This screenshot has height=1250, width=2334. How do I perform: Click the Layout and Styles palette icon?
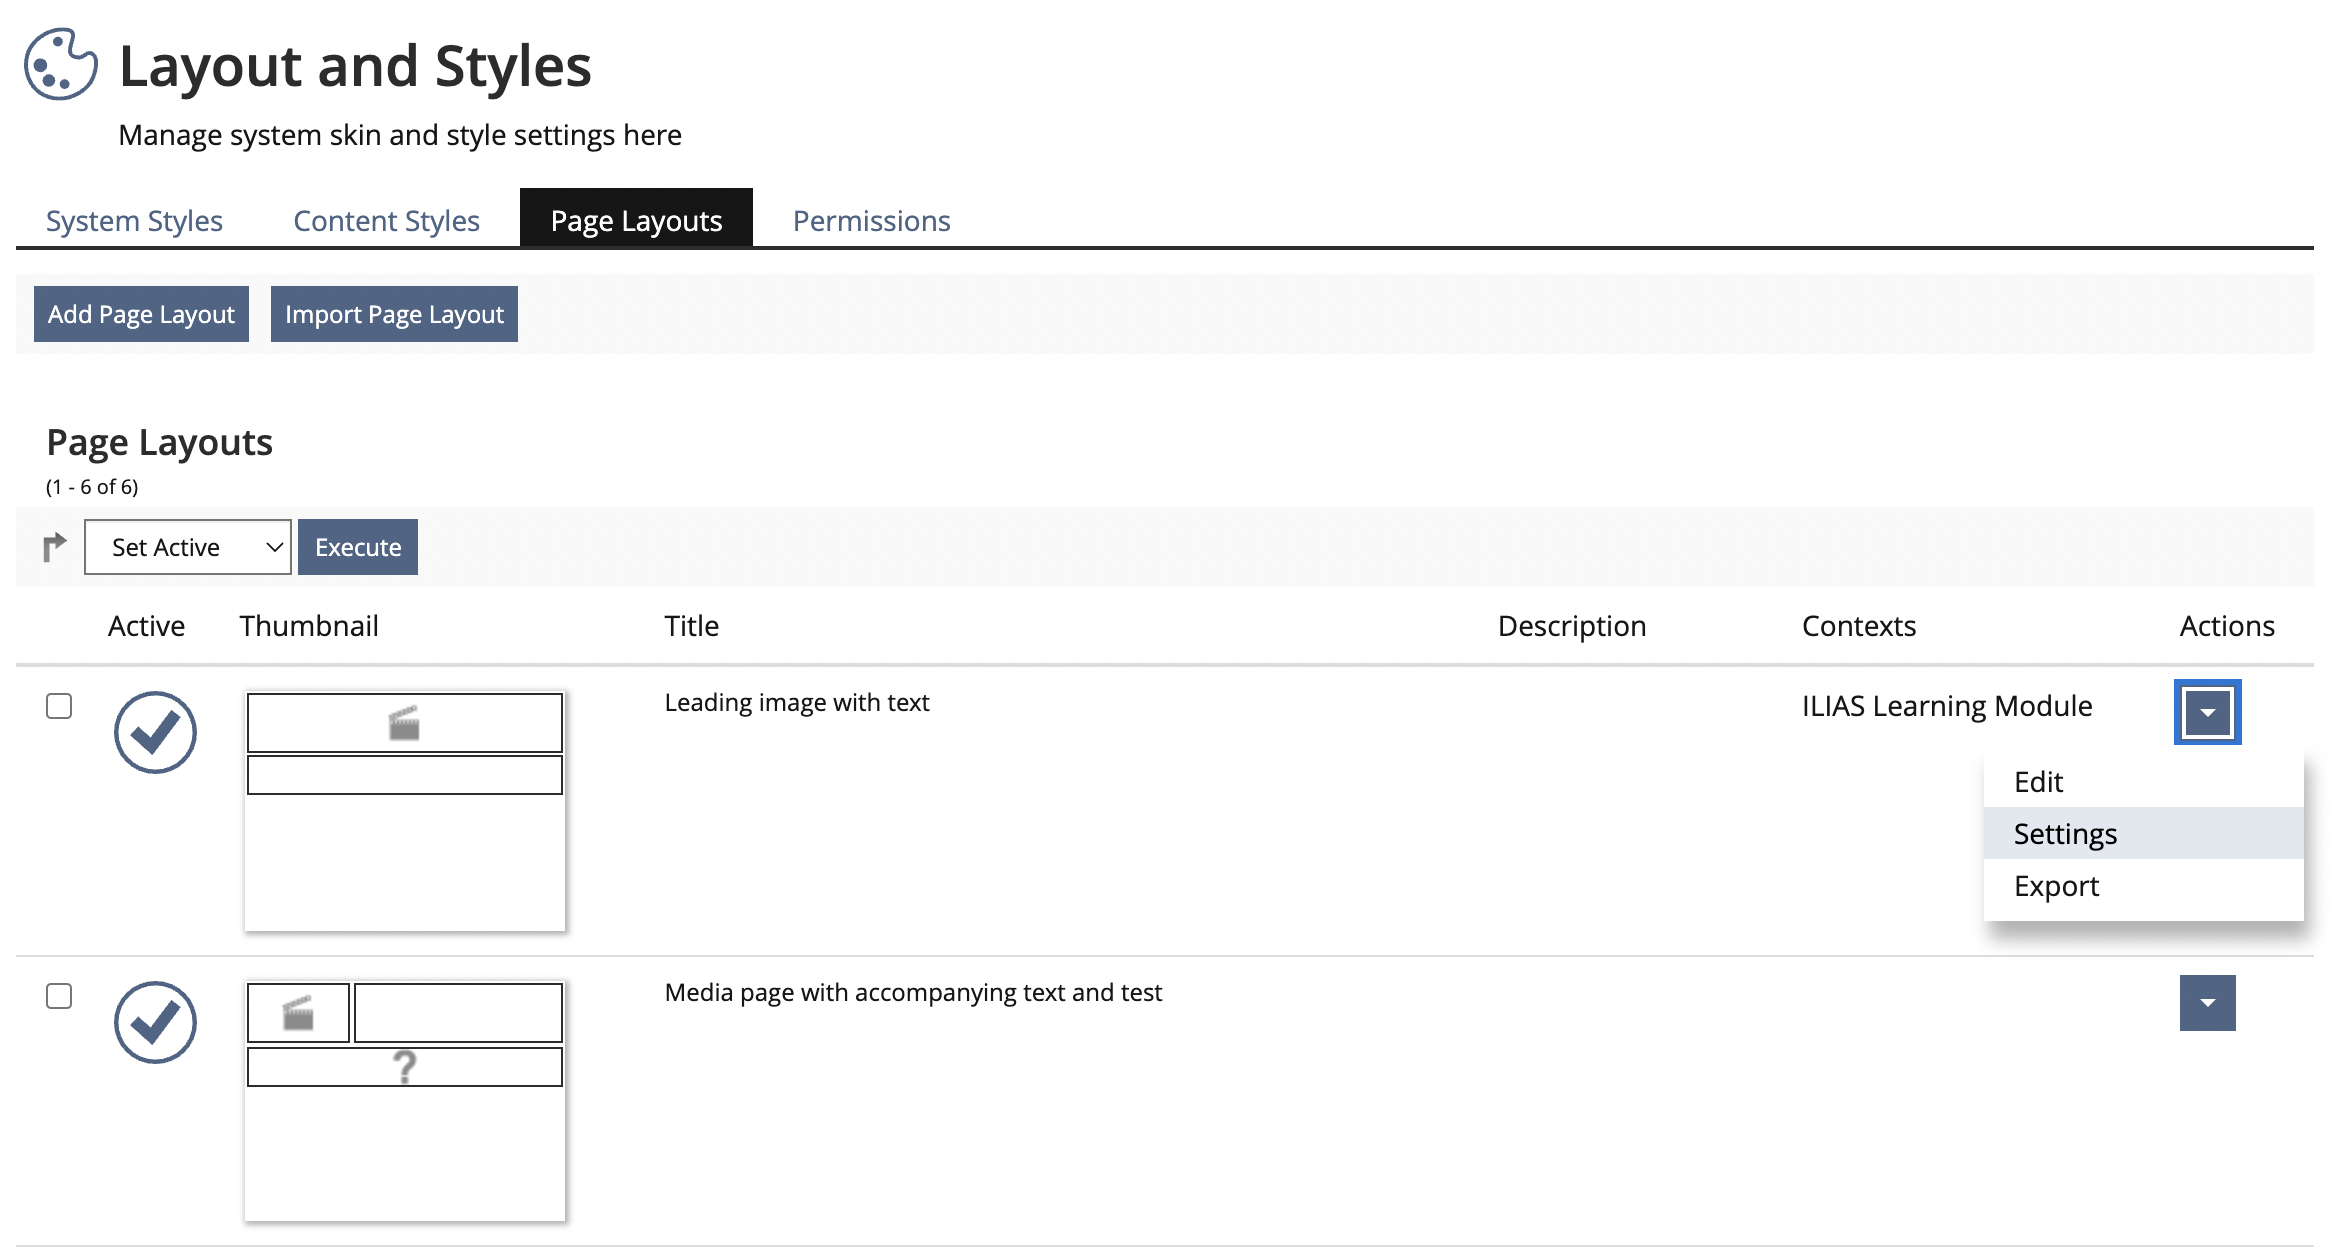click(60, 65)
